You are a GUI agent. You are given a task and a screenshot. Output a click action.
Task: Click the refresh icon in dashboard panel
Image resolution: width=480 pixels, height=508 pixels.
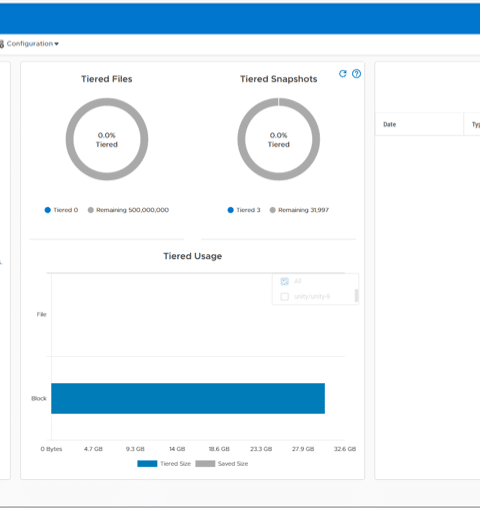pos(343,74)
